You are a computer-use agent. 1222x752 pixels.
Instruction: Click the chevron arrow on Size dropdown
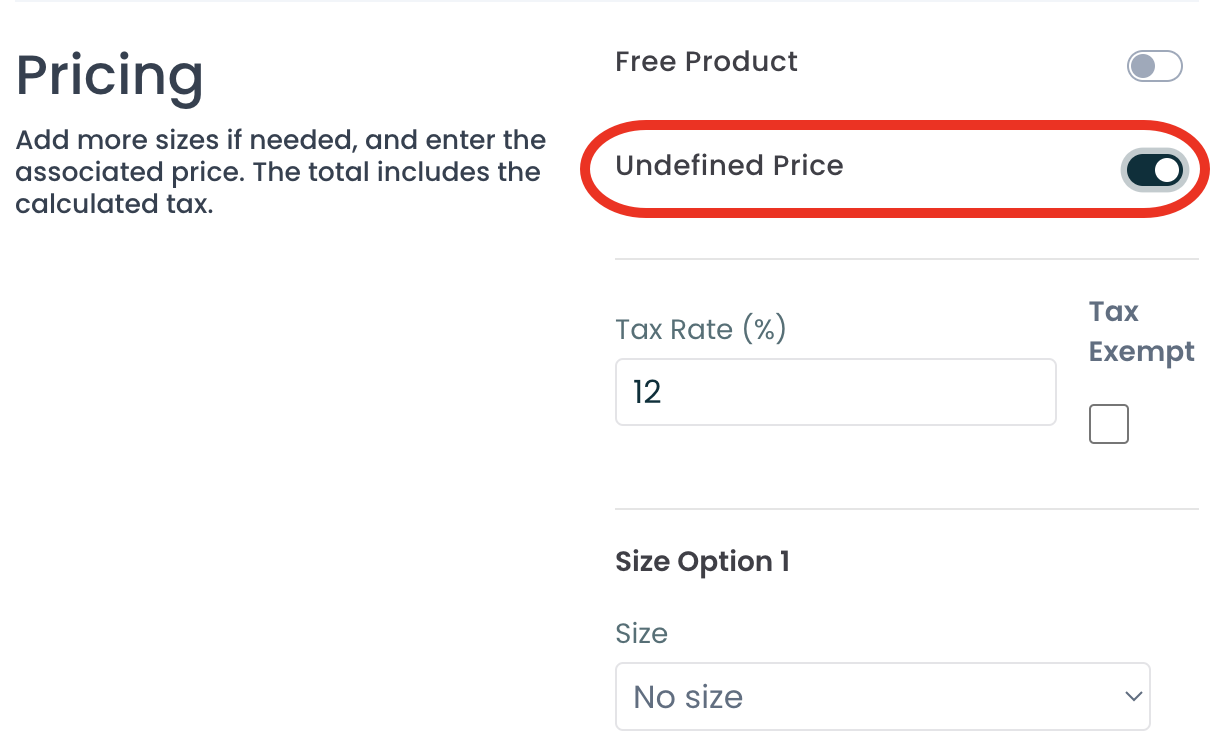tap(1133, 696)
